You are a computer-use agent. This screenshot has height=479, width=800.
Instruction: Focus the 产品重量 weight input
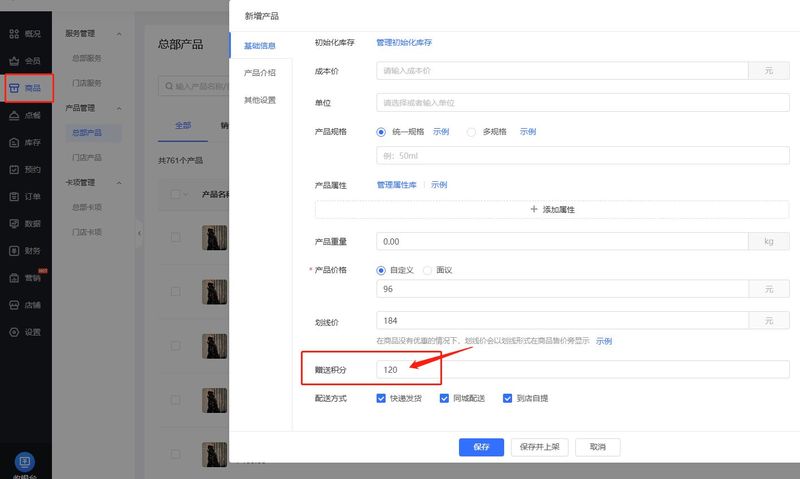point(562,241)
